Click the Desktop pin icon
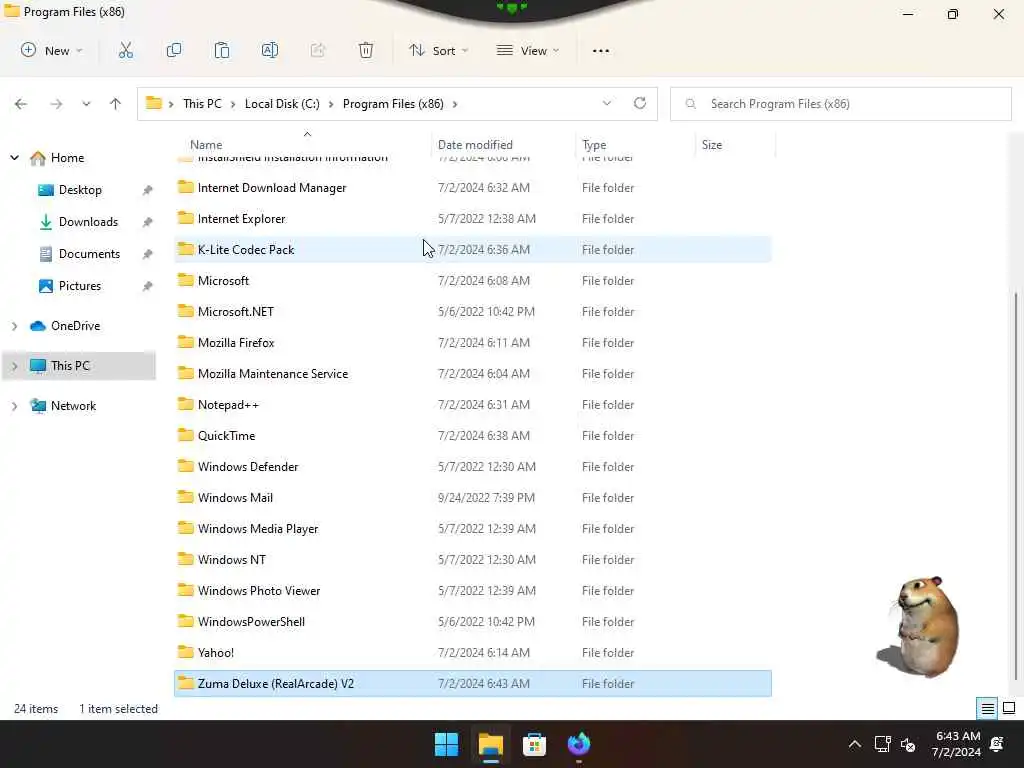The height and width of the screenshot is (768, 1024). [x=148, y=190]
